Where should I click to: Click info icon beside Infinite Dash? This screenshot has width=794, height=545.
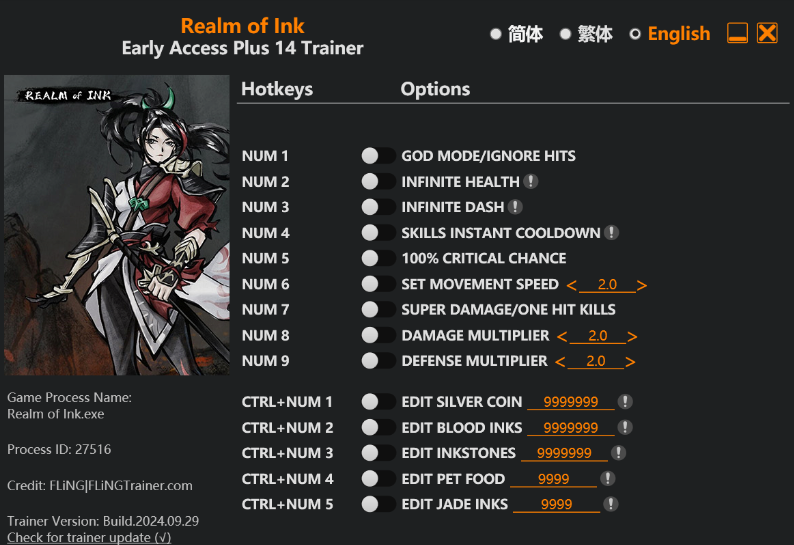[515, 207]
